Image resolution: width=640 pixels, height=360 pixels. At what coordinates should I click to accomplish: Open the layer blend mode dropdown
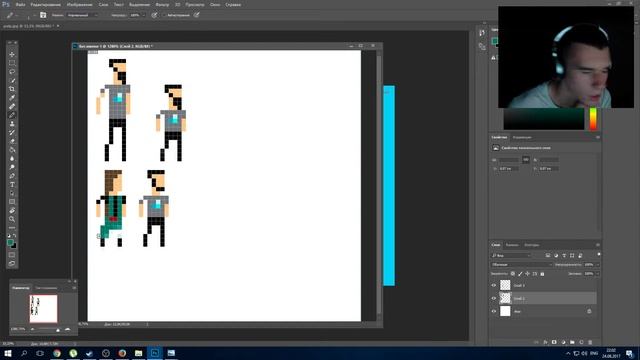click(522, 264)
